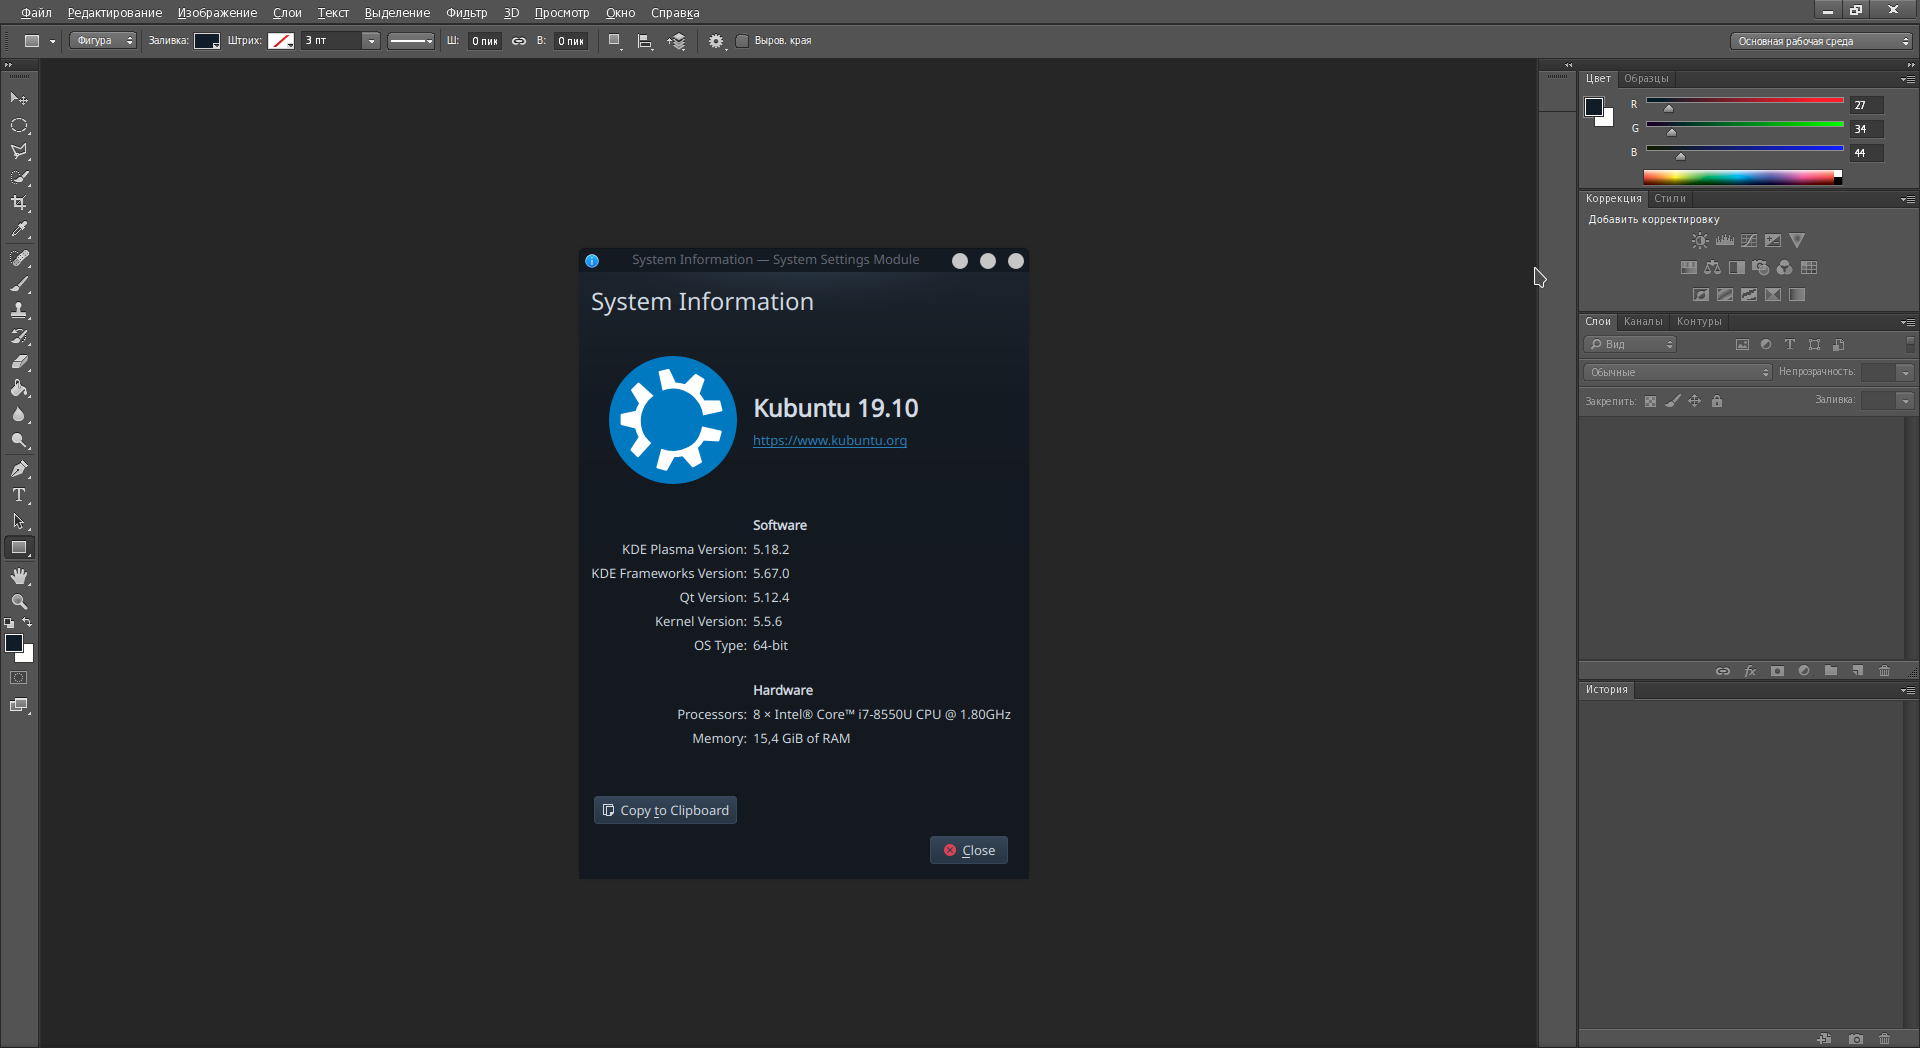Screen dimensions: 1920x1048
Task: Select the Hand tool
Action: coord(19,576)
